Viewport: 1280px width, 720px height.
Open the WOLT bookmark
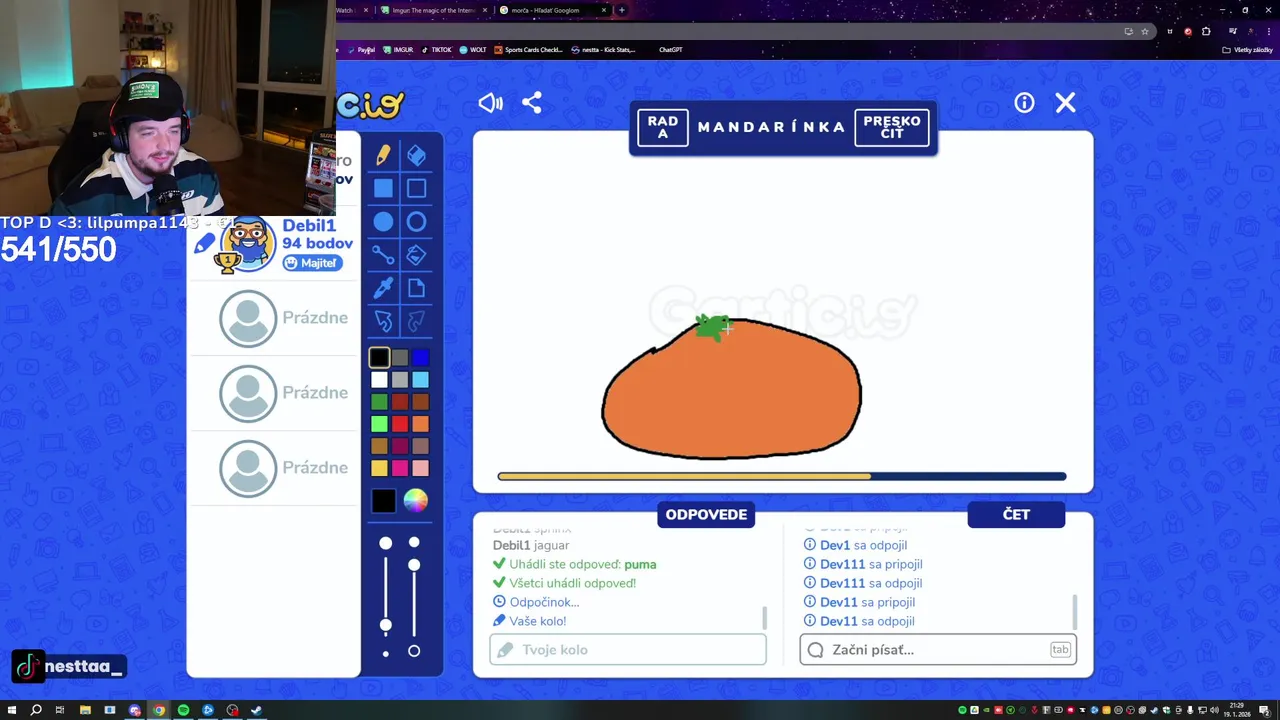click(473, 49)
